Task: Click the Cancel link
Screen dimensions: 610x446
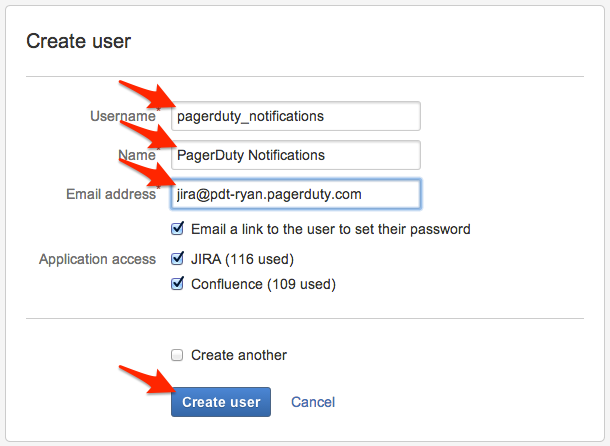Action: (313, 402)
